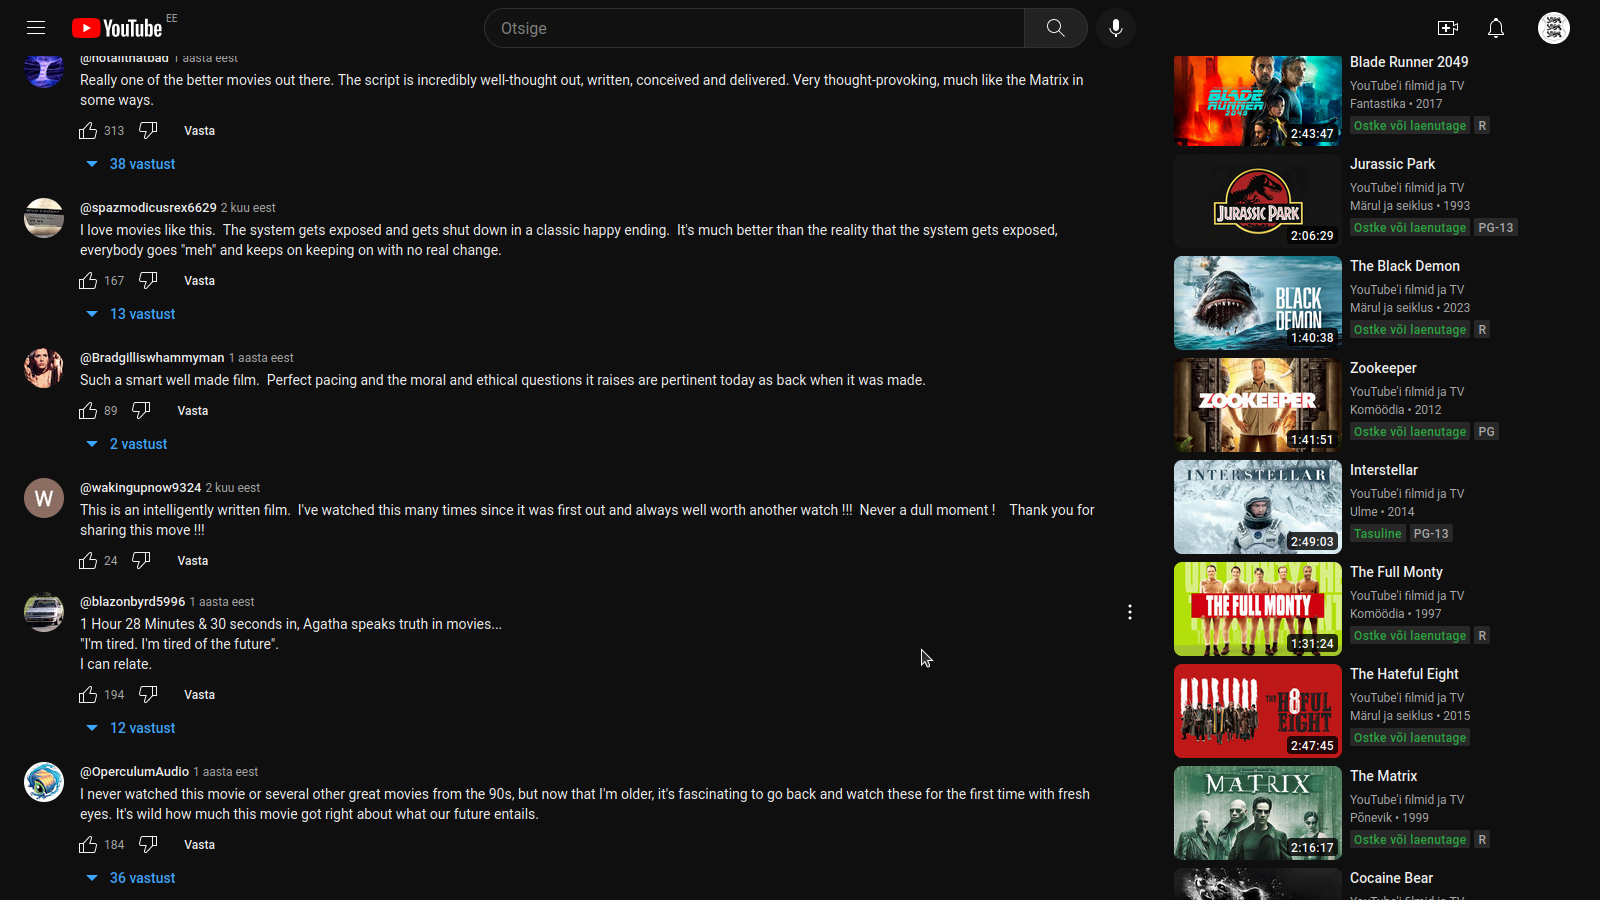Open The Matrix title link
The image size is (1600, 900).
pyautogui.click(x=1384, y=776)
